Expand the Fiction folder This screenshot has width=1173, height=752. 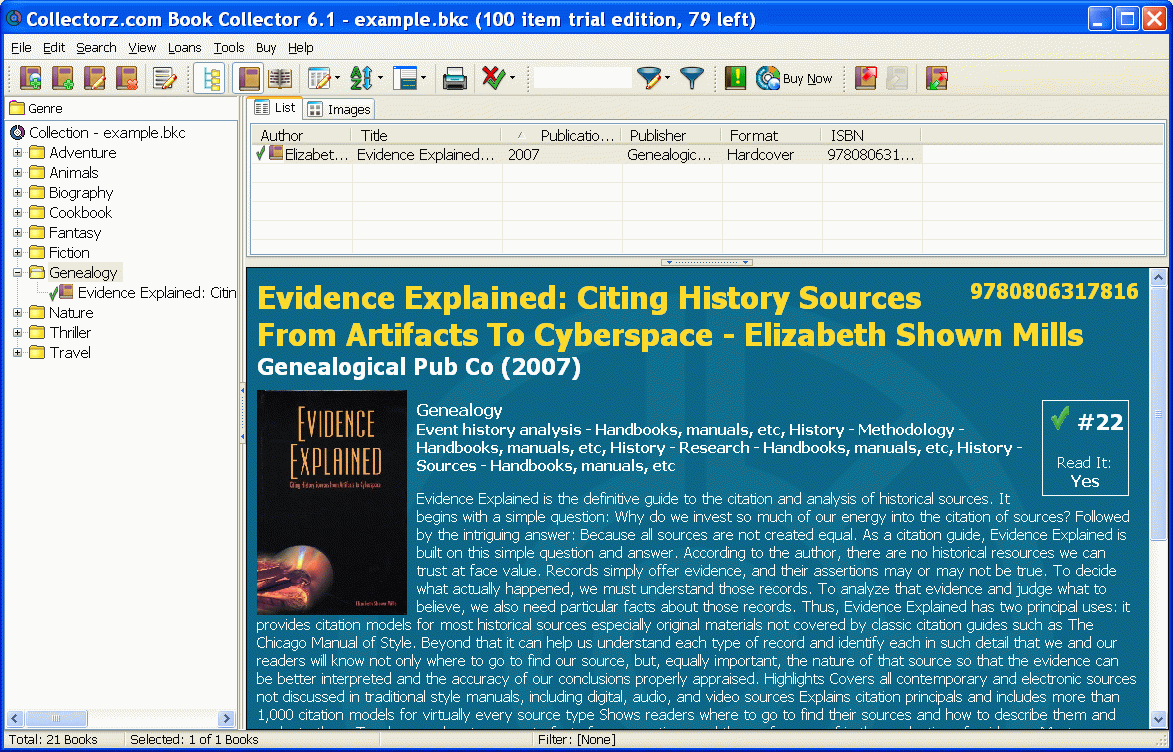(17, 253)
